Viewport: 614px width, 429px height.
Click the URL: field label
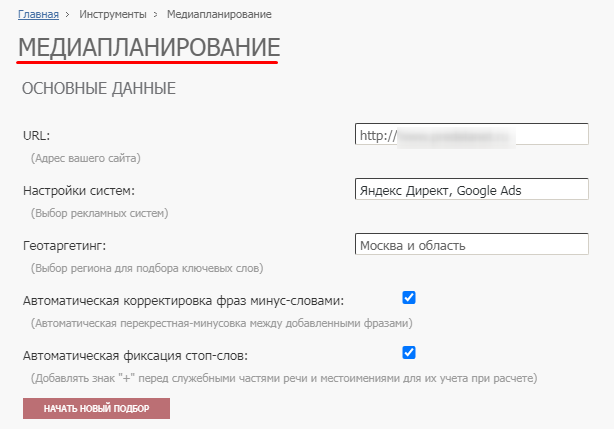[35, 135]
